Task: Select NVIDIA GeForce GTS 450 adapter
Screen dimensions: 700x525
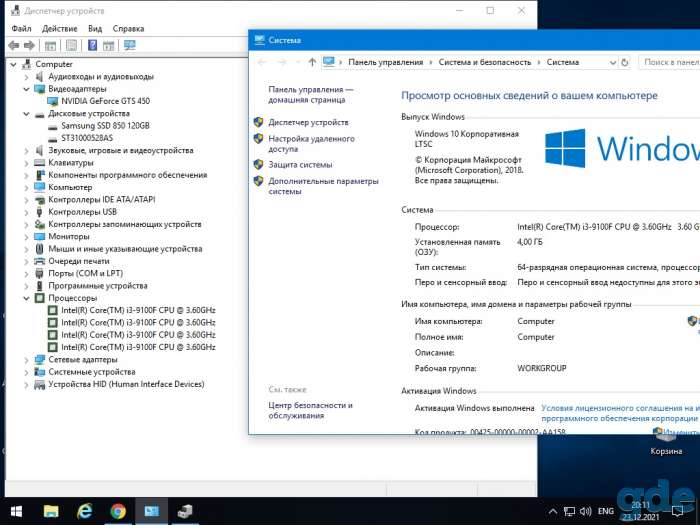Action: (x=105, y=101)
